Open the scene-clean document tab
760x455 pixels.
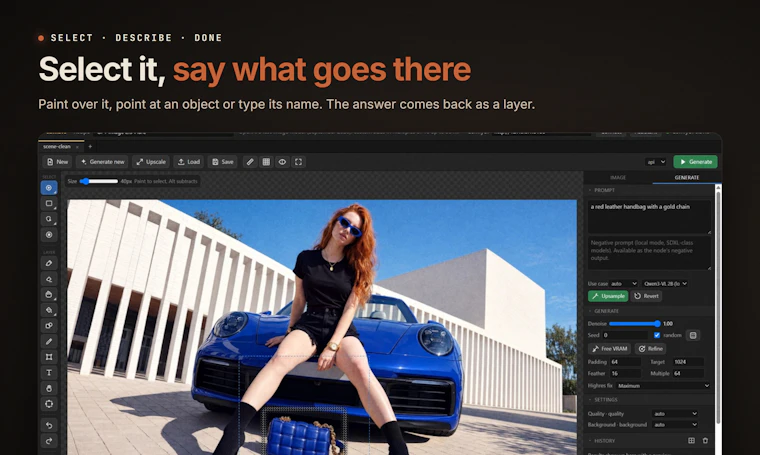pos(57,146)
